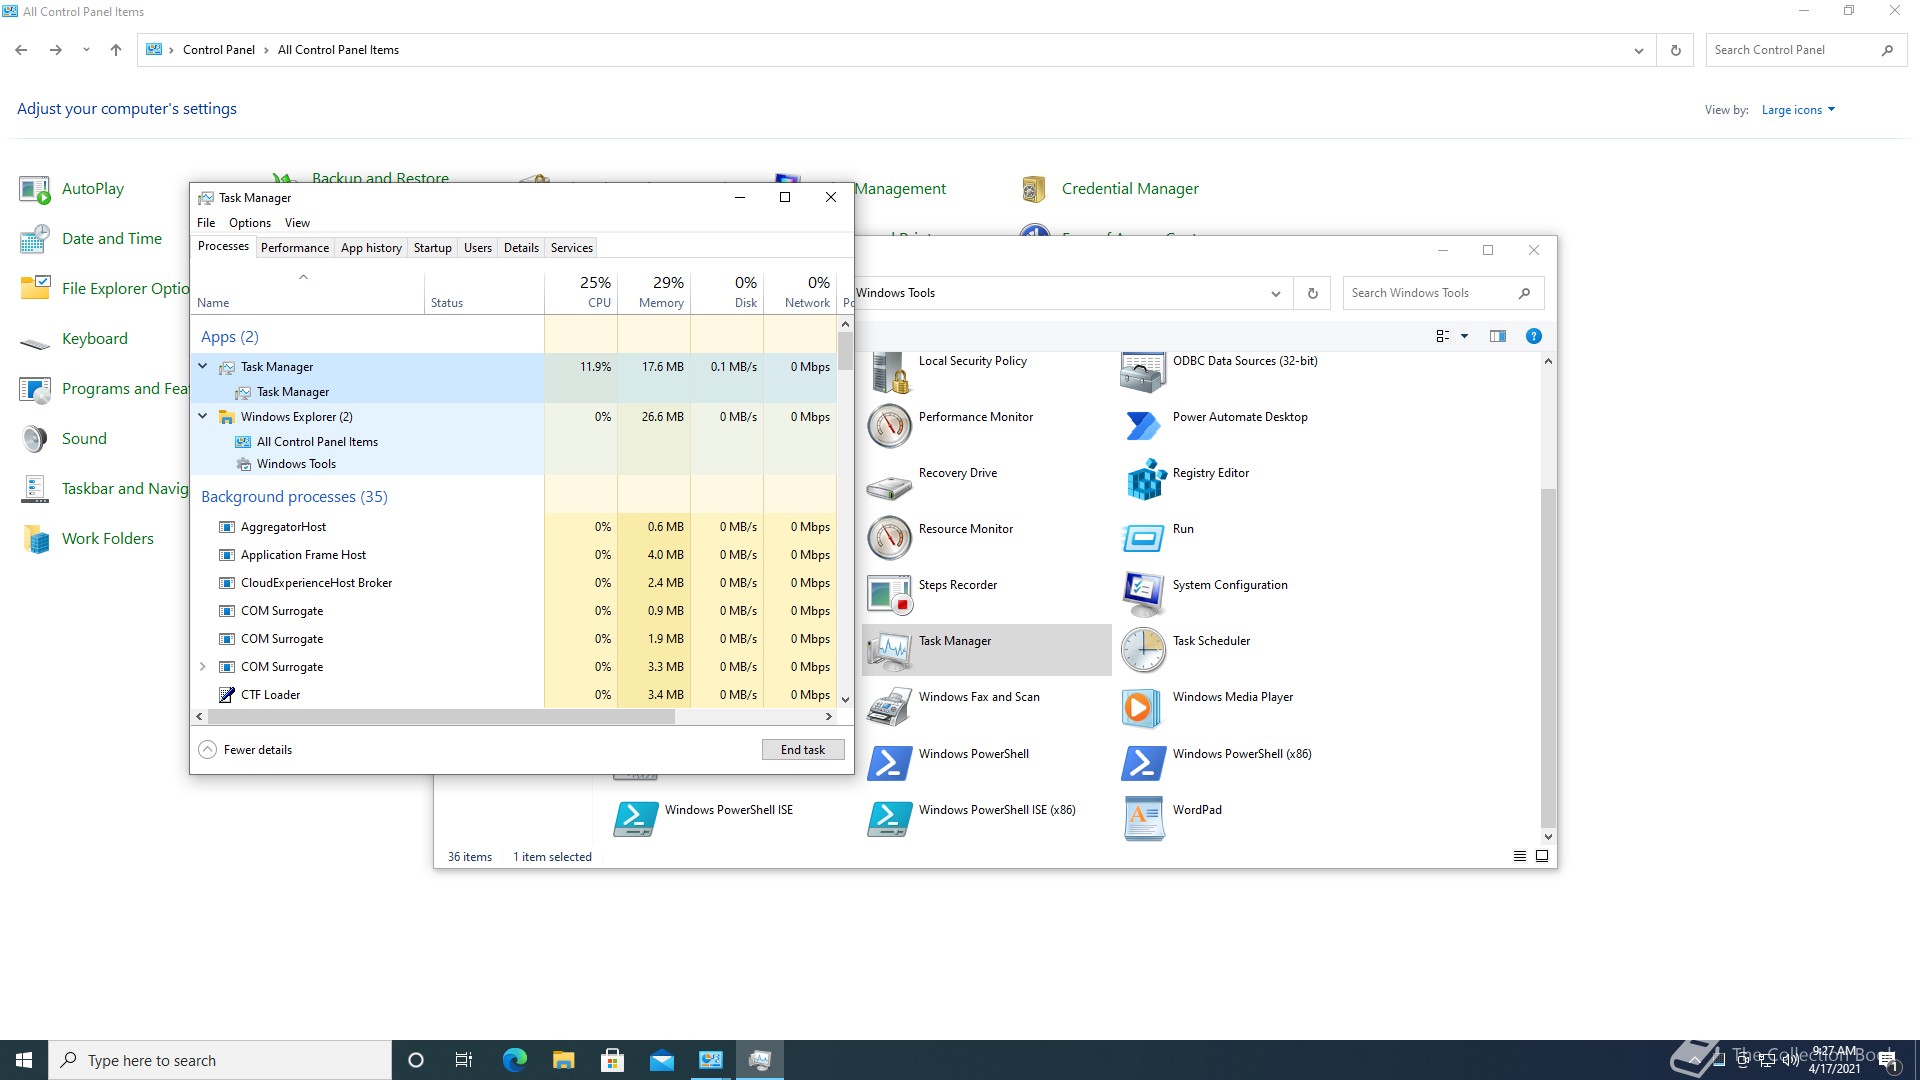Click Windows Tools vertical scrollbar
Image resolution: width=1920 pixels, height=1080 pixels.
point(1548,658)
